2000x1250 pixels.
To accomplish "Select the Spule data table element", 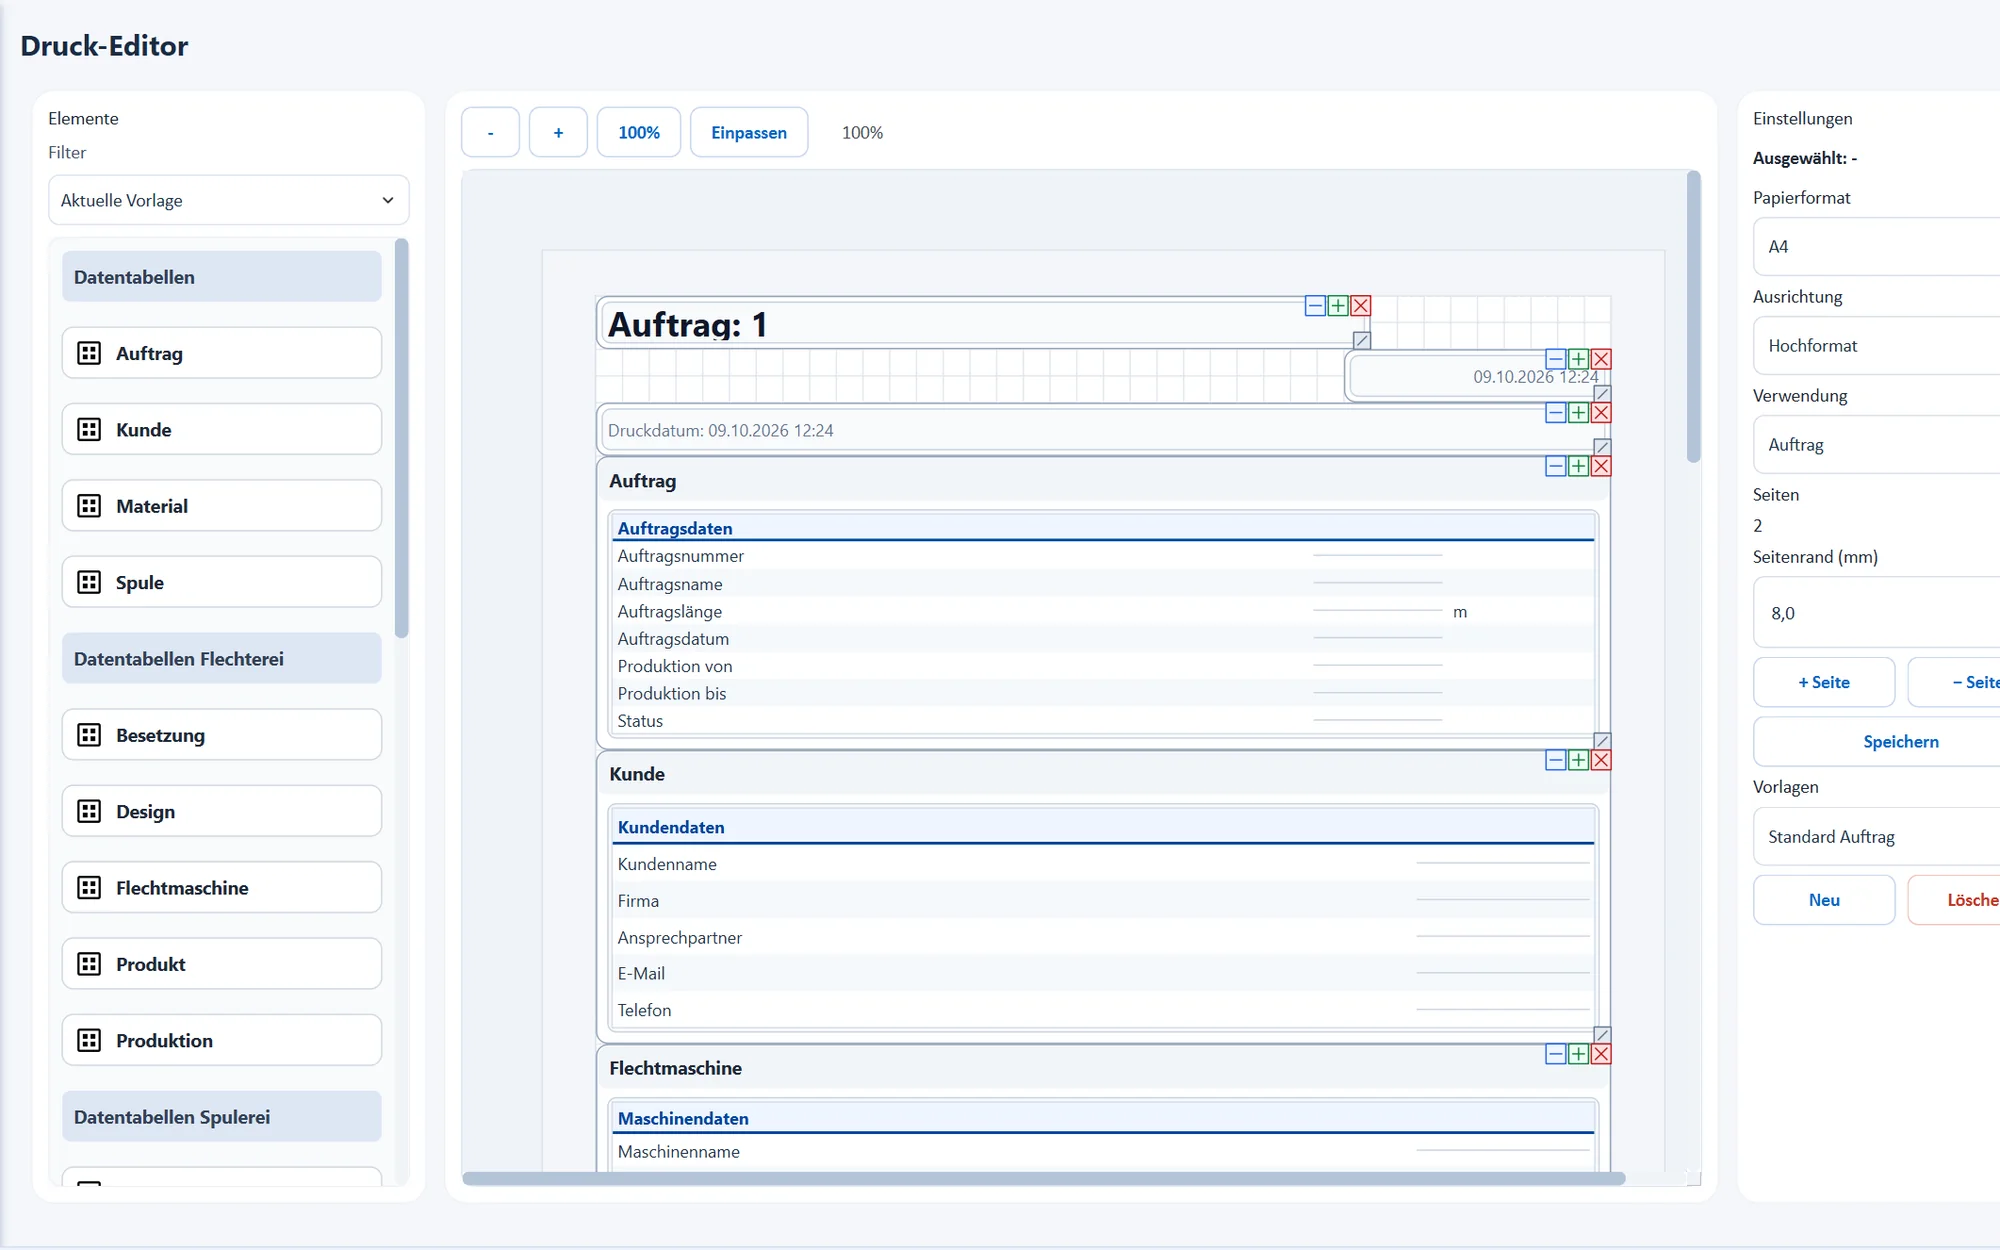I will [221, 582].
